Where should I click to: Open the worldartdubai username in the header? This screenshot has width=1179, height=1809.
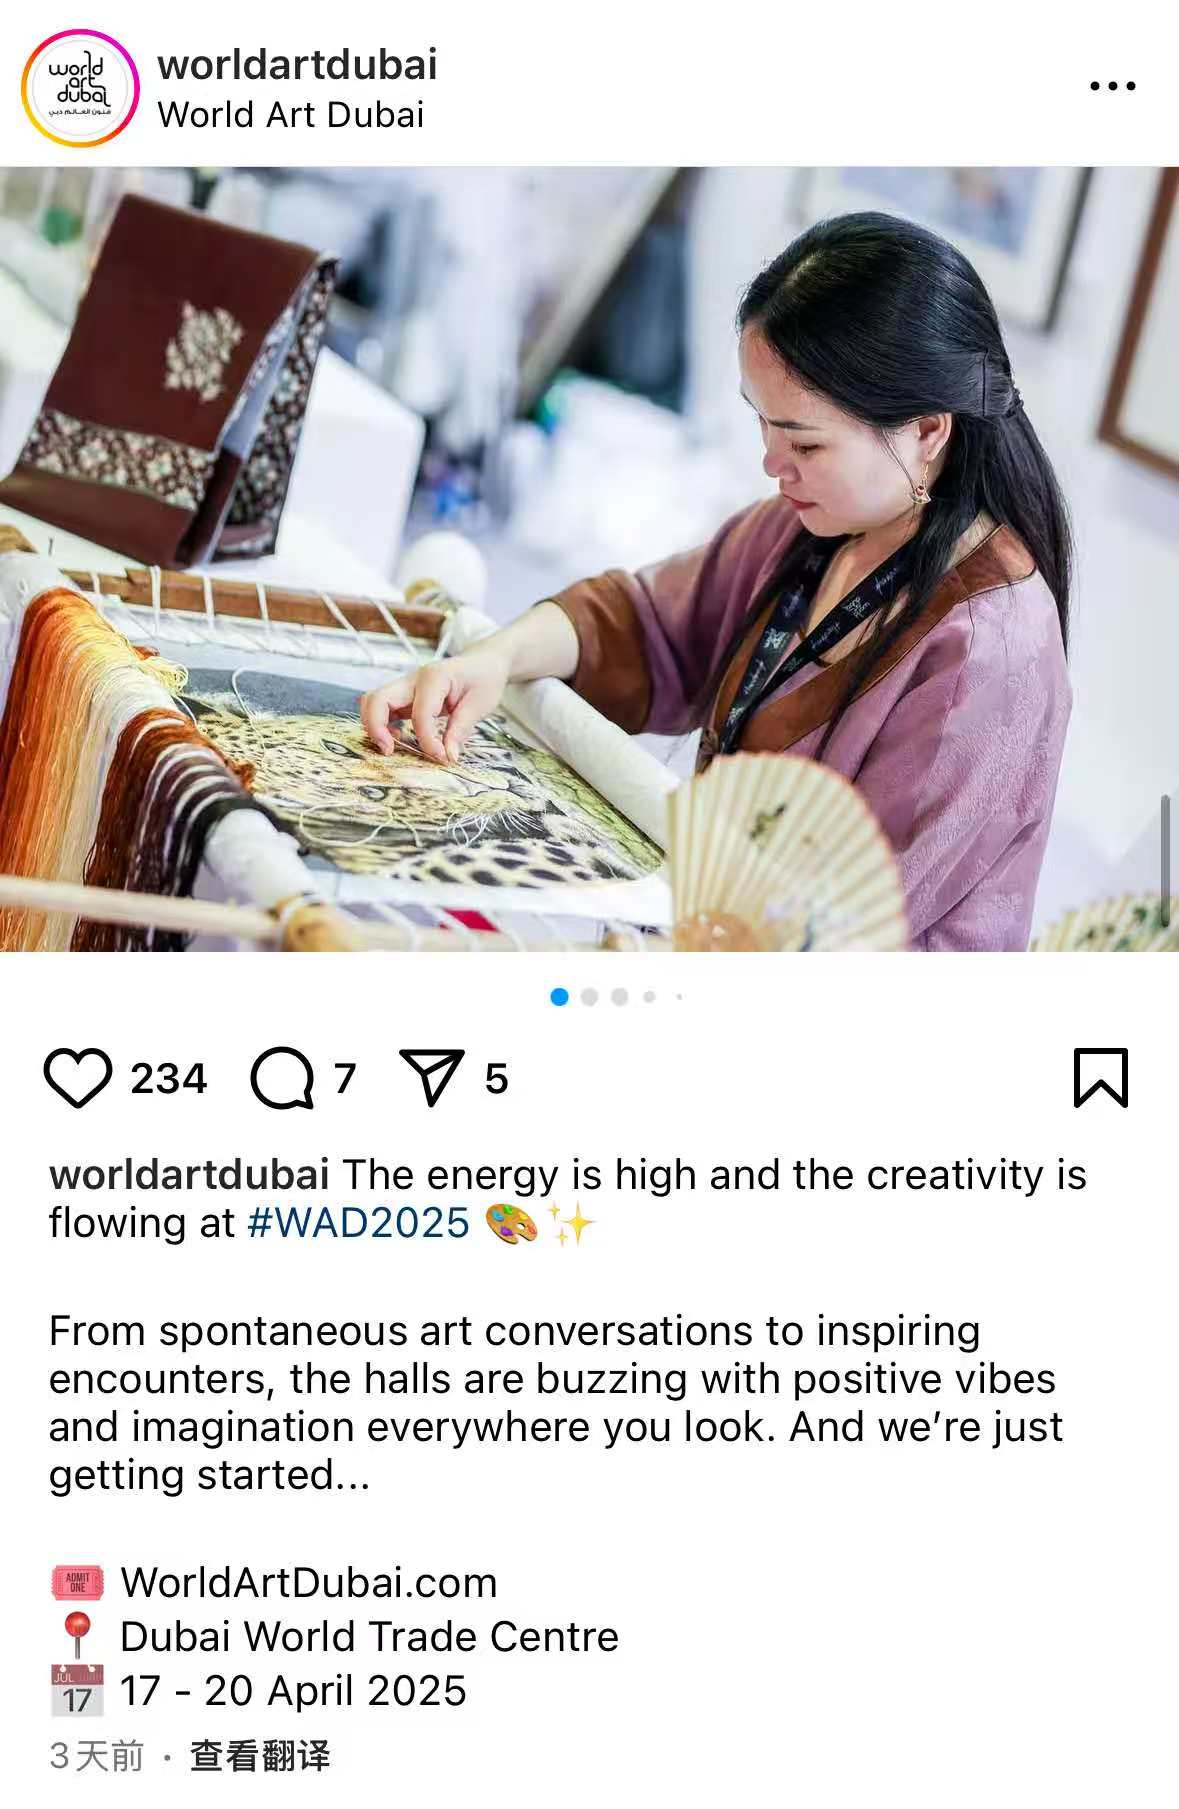(x=297, y=65)
